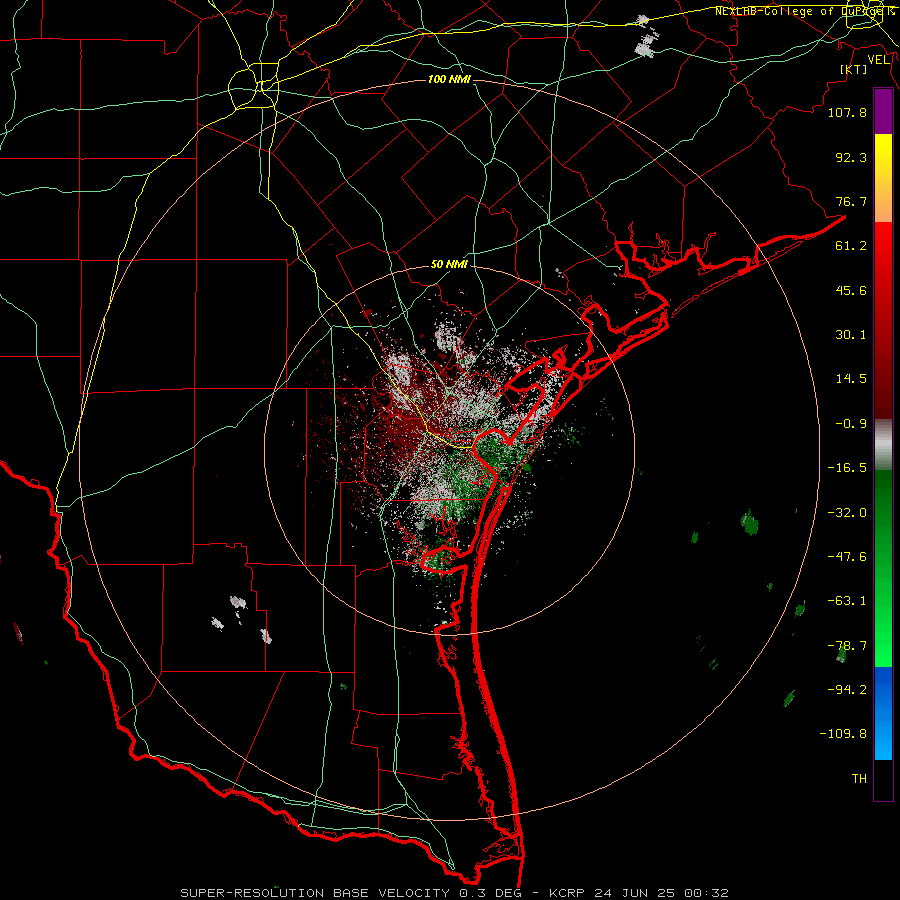Click the 107.8 velocity scale value
Viewport: 900px width, 900px height.
click(x=847, y=112)
